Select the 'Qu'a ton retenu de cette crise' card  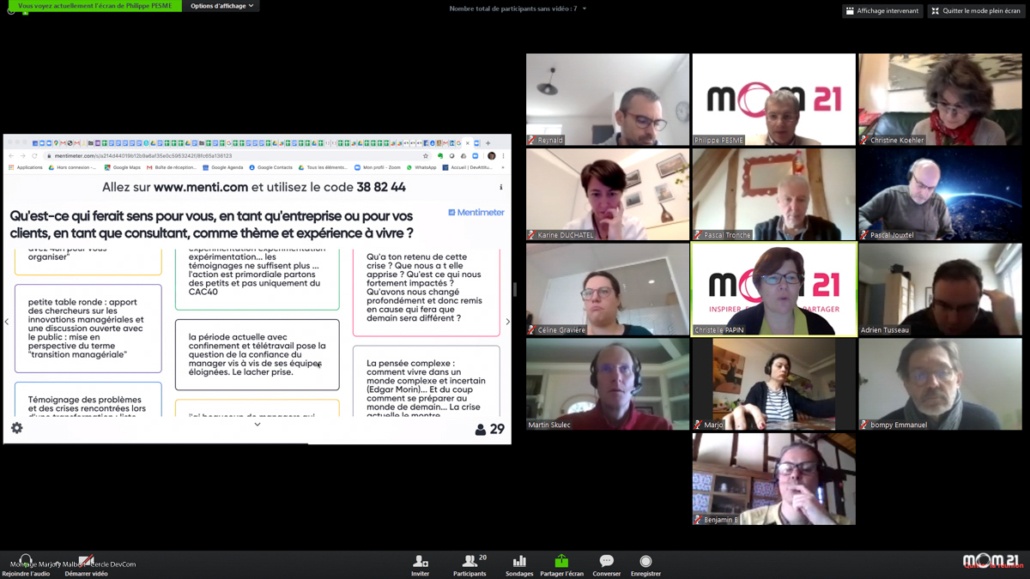click(x=426, y=292)
